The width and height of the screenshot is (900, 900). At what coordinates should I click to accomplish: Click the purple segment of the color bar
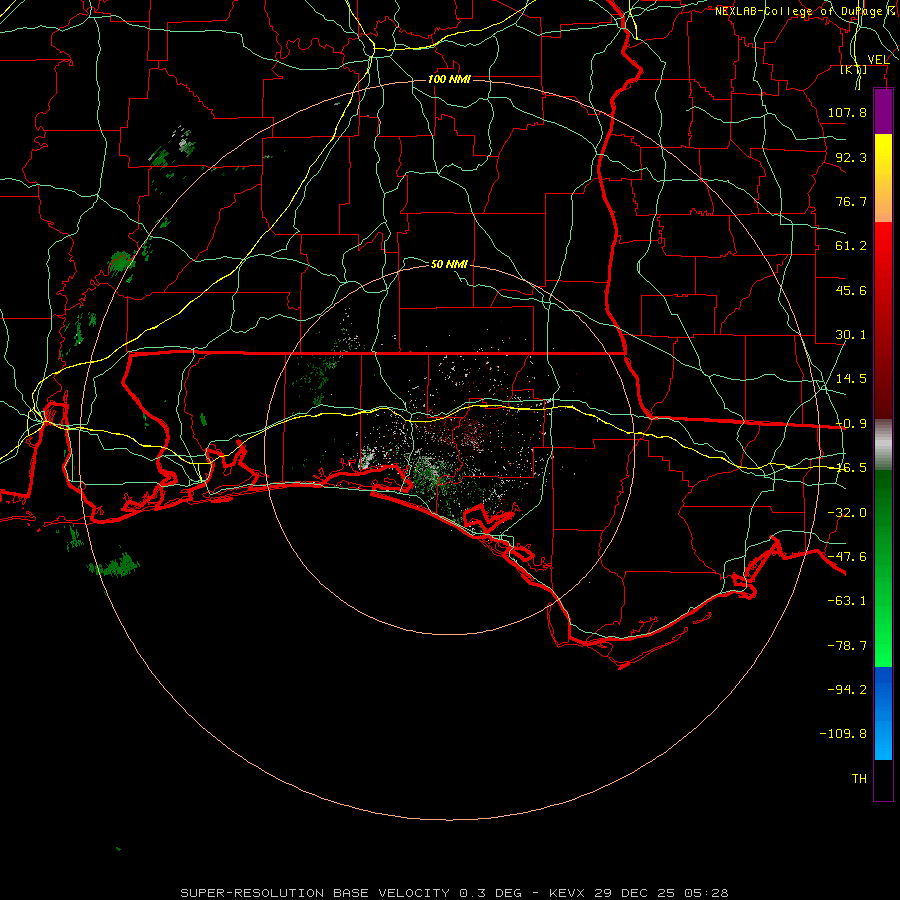click(x=883, y=111)
